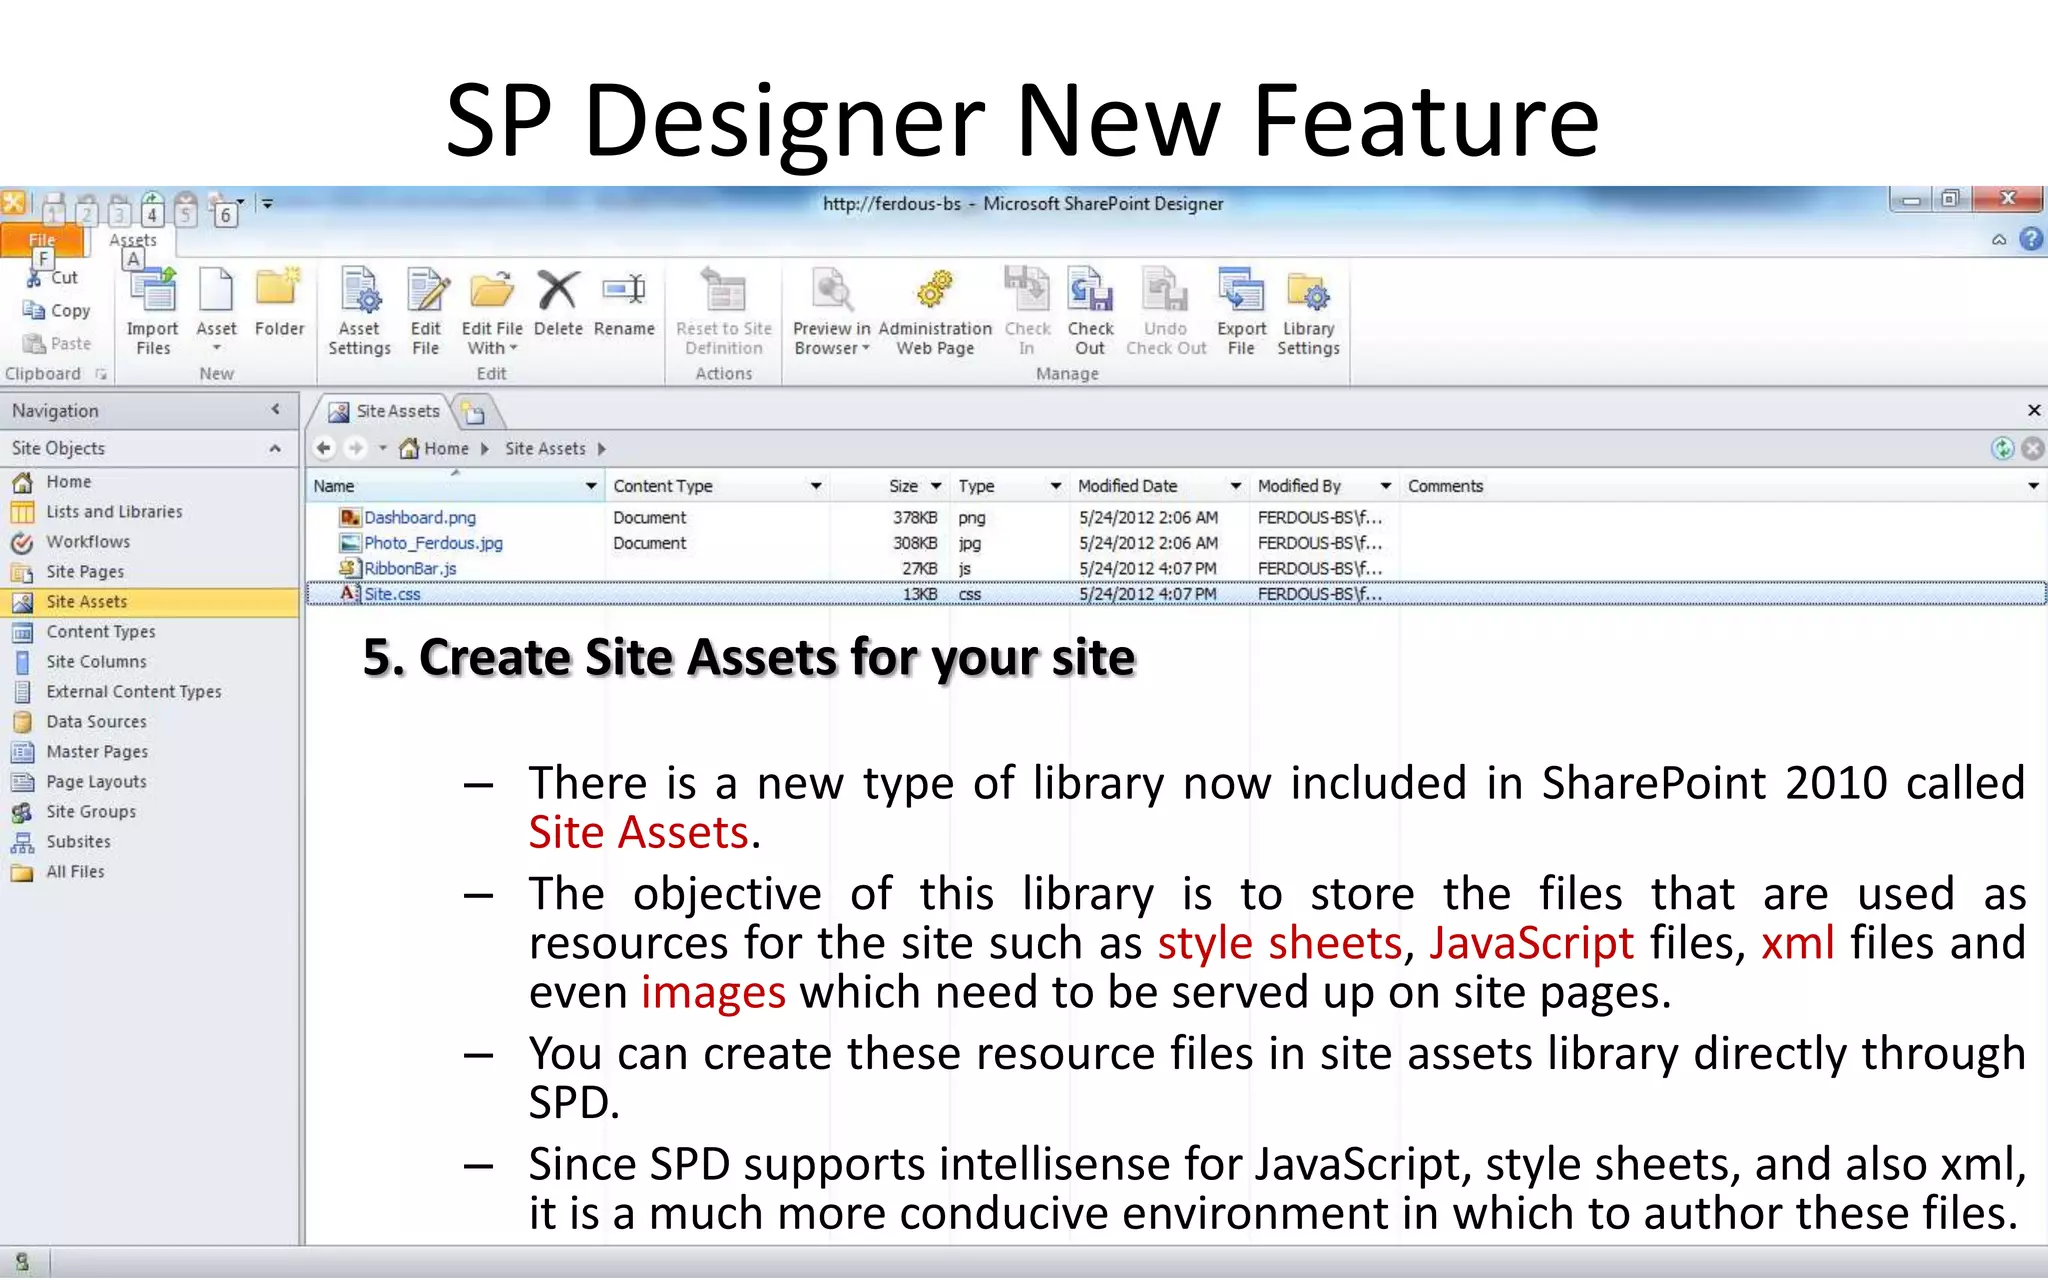
Task: Open the Clipboard dialog launcher
Action: coord(100,374)
